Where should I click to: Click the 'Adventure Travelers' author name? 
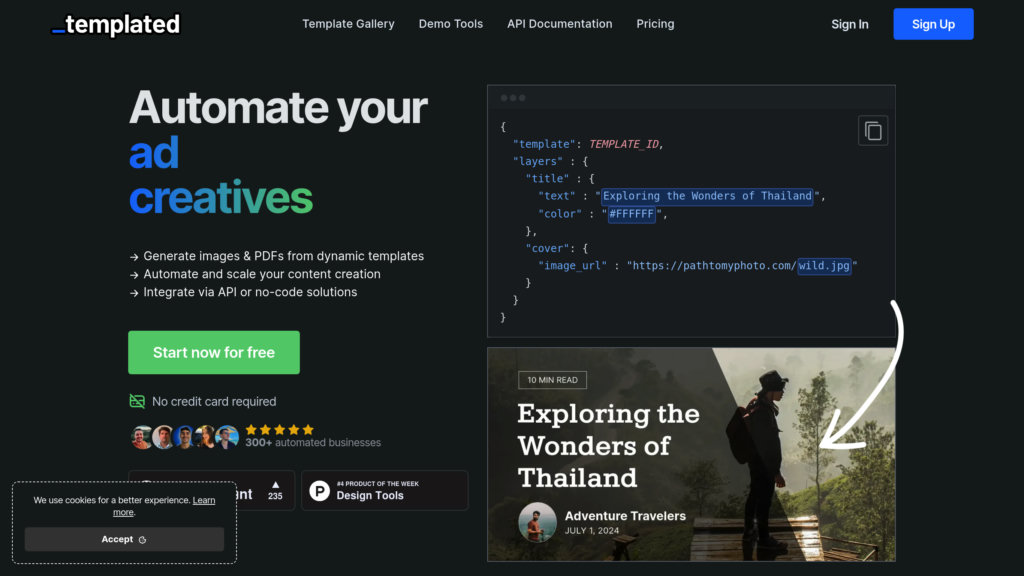click(x=625, y=516)
